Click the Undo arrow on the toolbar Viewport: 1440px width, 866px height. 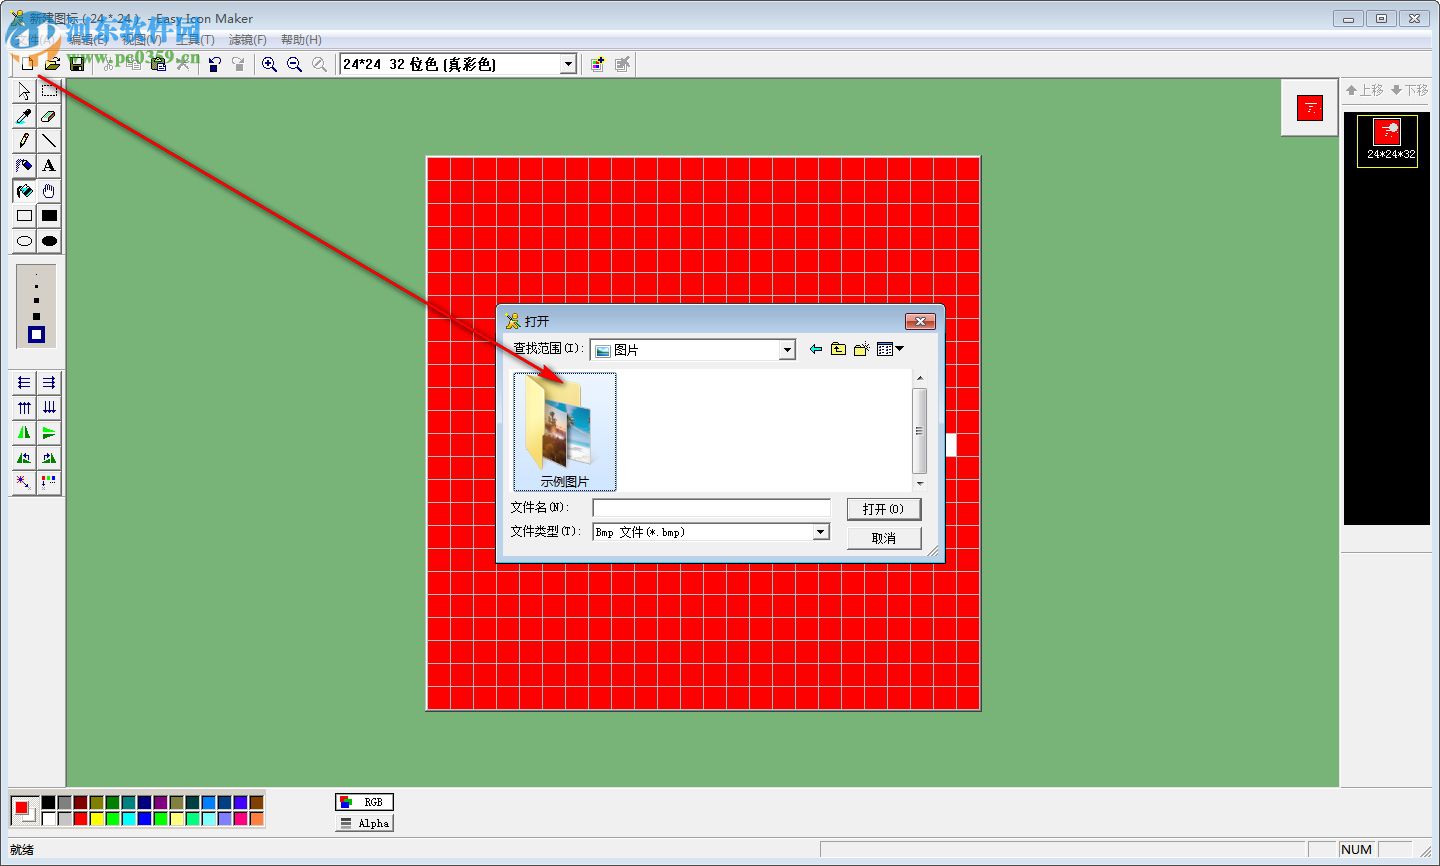pos(214,64)
